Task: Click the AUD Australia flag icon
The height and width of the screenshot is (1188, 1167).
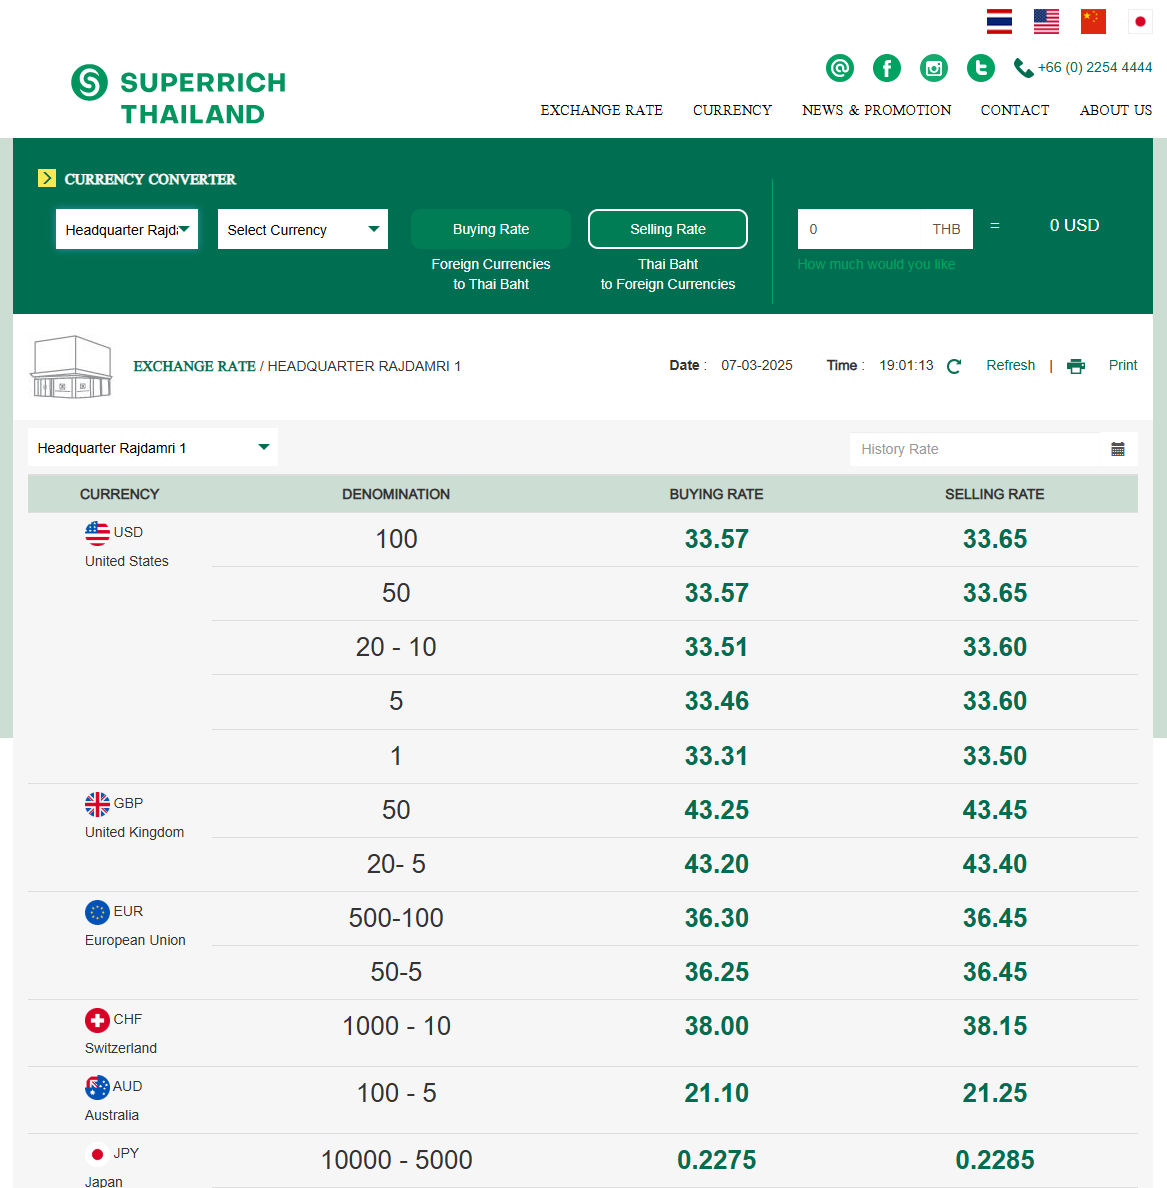Action: click(97, 1087)
